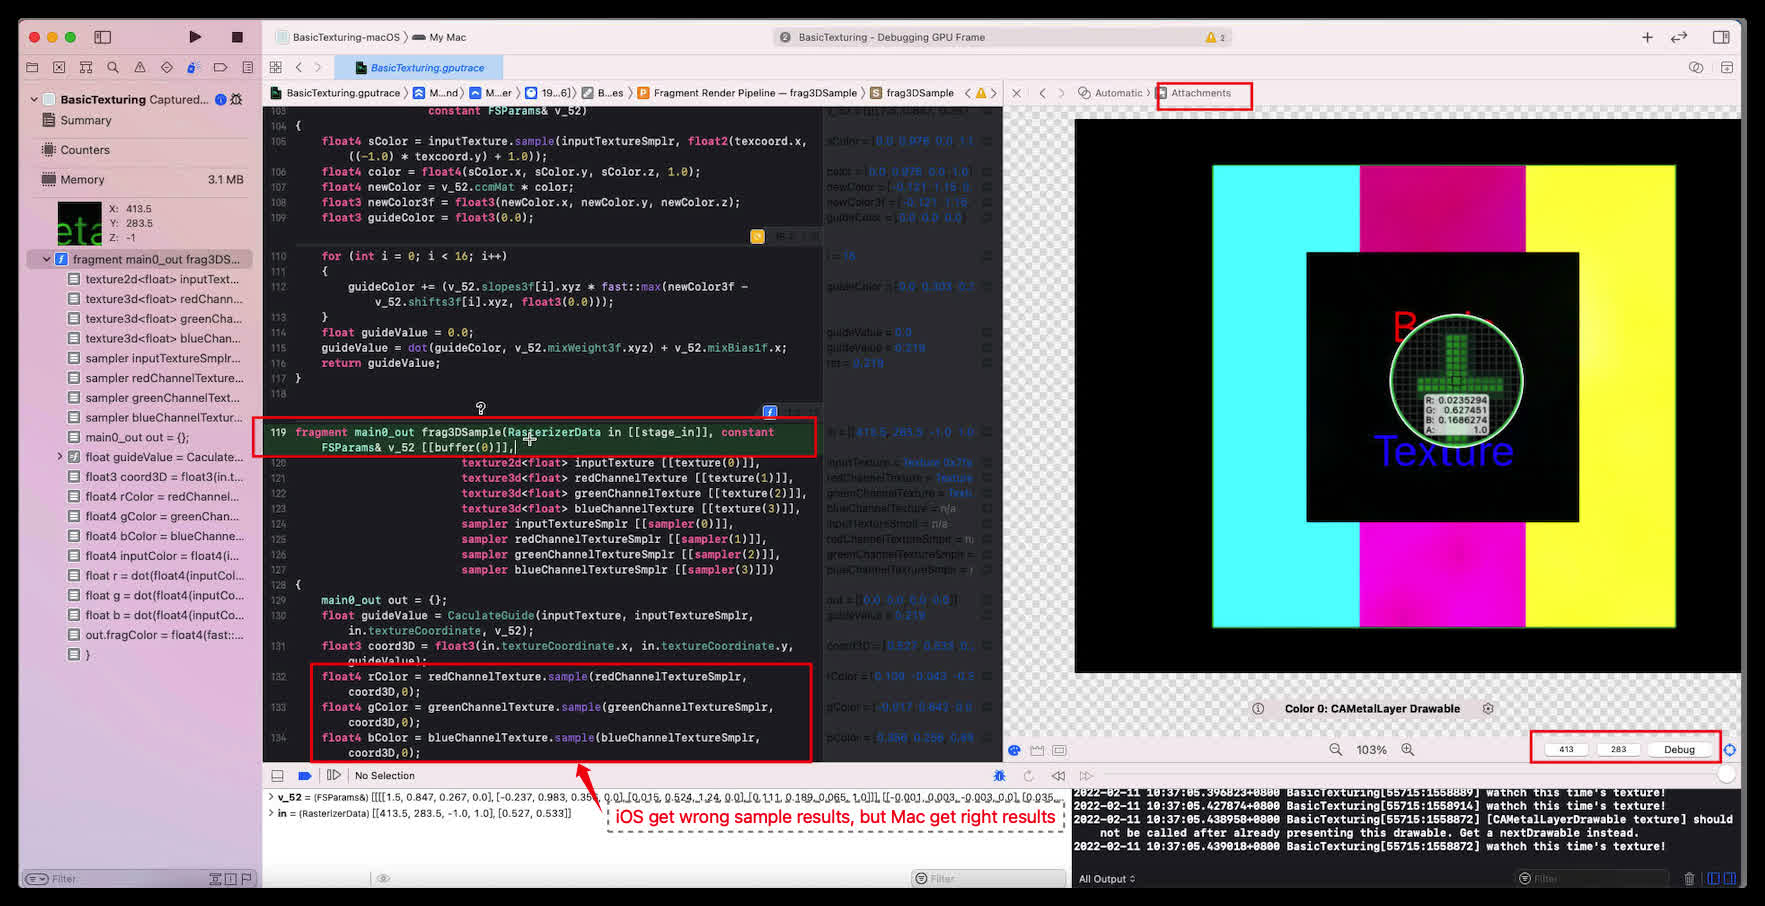Zoom in on the attachment preview
This screenshot has width=1765, height=906.
[1407, 750]
